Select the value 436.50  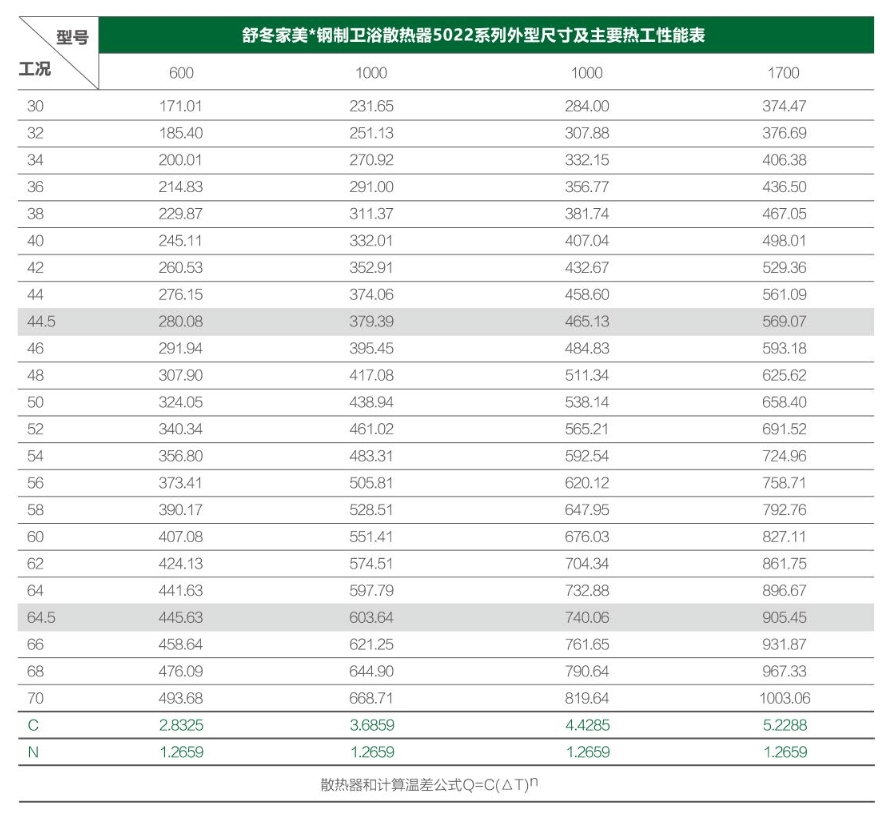pyautogui.click(x=784, y=187)
